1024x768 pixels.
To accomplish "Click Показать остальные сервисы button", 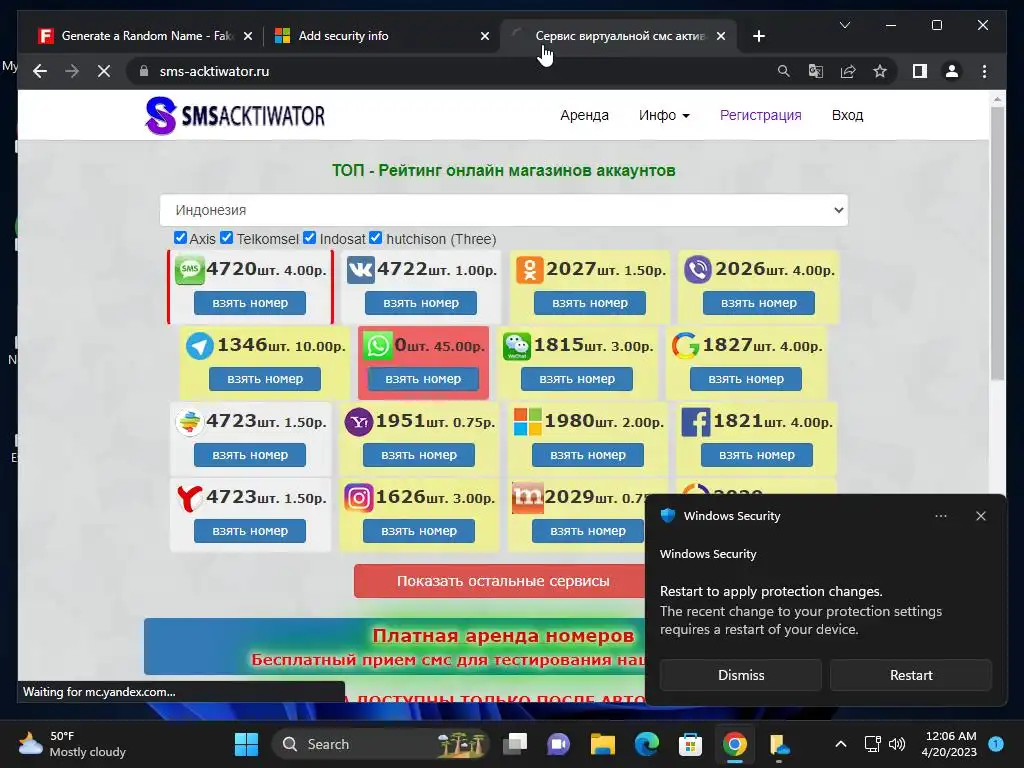I will 503,581.
